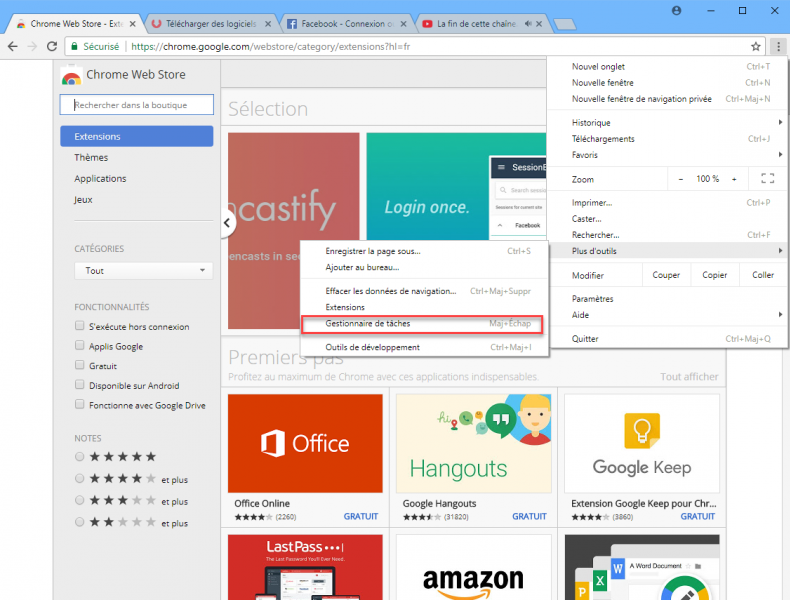This screenshot has height=600, width=790.
Task: Open the Chrome three-dot menu button
Action: (x=778, y=46)
